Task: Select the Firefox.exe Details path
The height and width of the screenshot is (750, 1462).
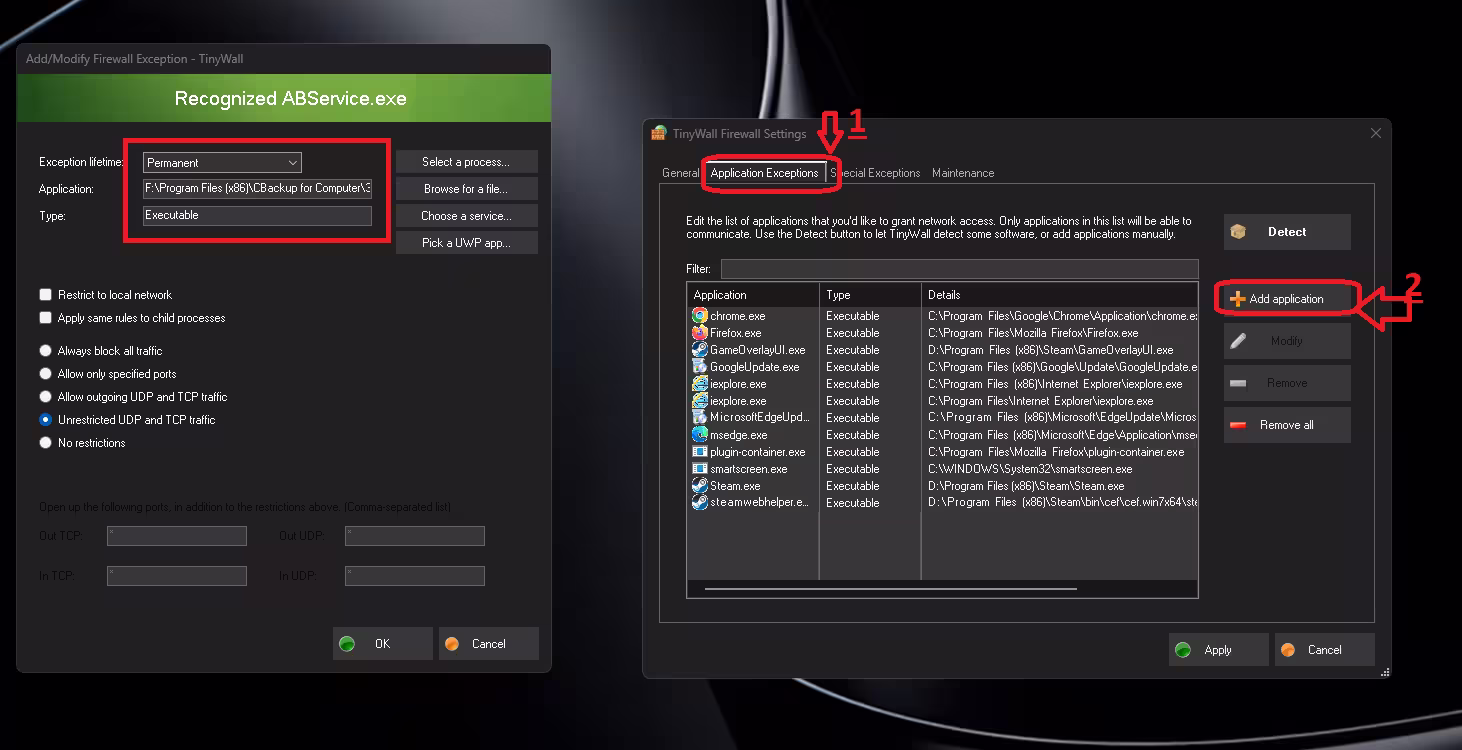Action: (1033, 333)
